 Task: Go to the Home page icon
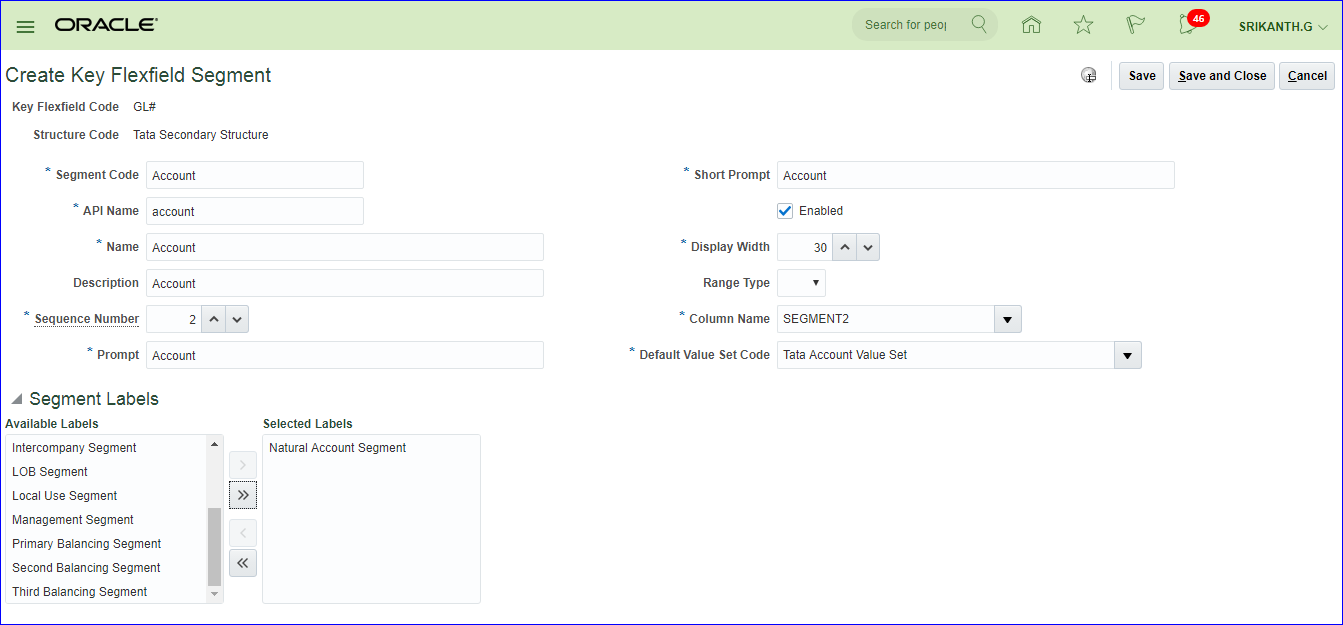pyautogui.click(x=1031, y=25)
